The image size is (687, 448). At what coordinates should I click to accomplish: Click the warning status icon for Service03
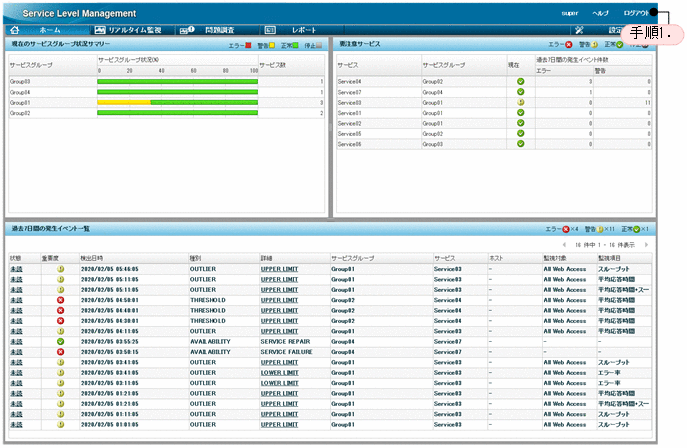(x=520, y=102)
